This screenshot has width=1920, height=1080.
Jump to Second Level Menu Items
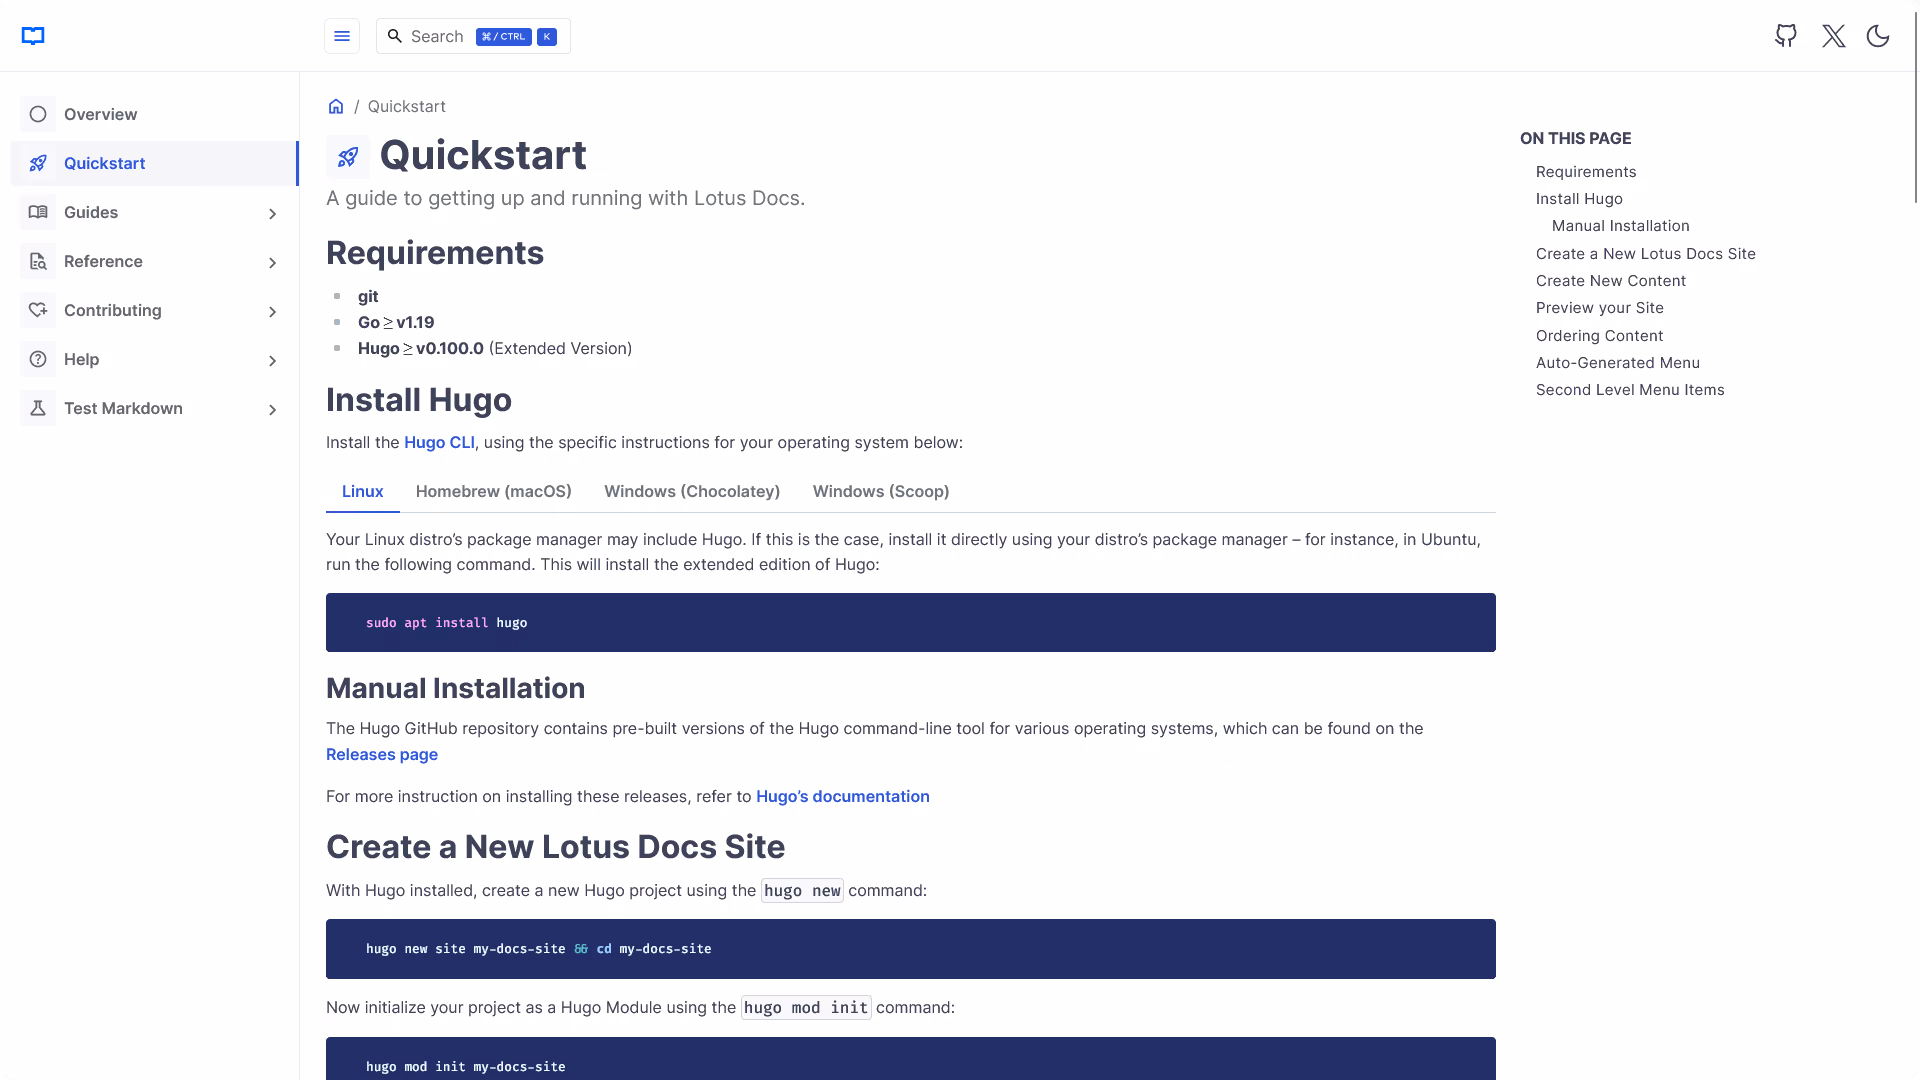1630,390
